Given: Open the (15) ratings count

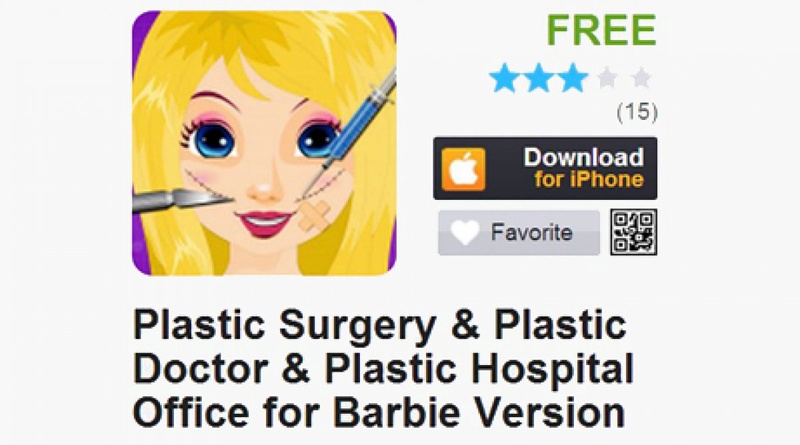Looking at the screenshot, I should coord(637,112).
